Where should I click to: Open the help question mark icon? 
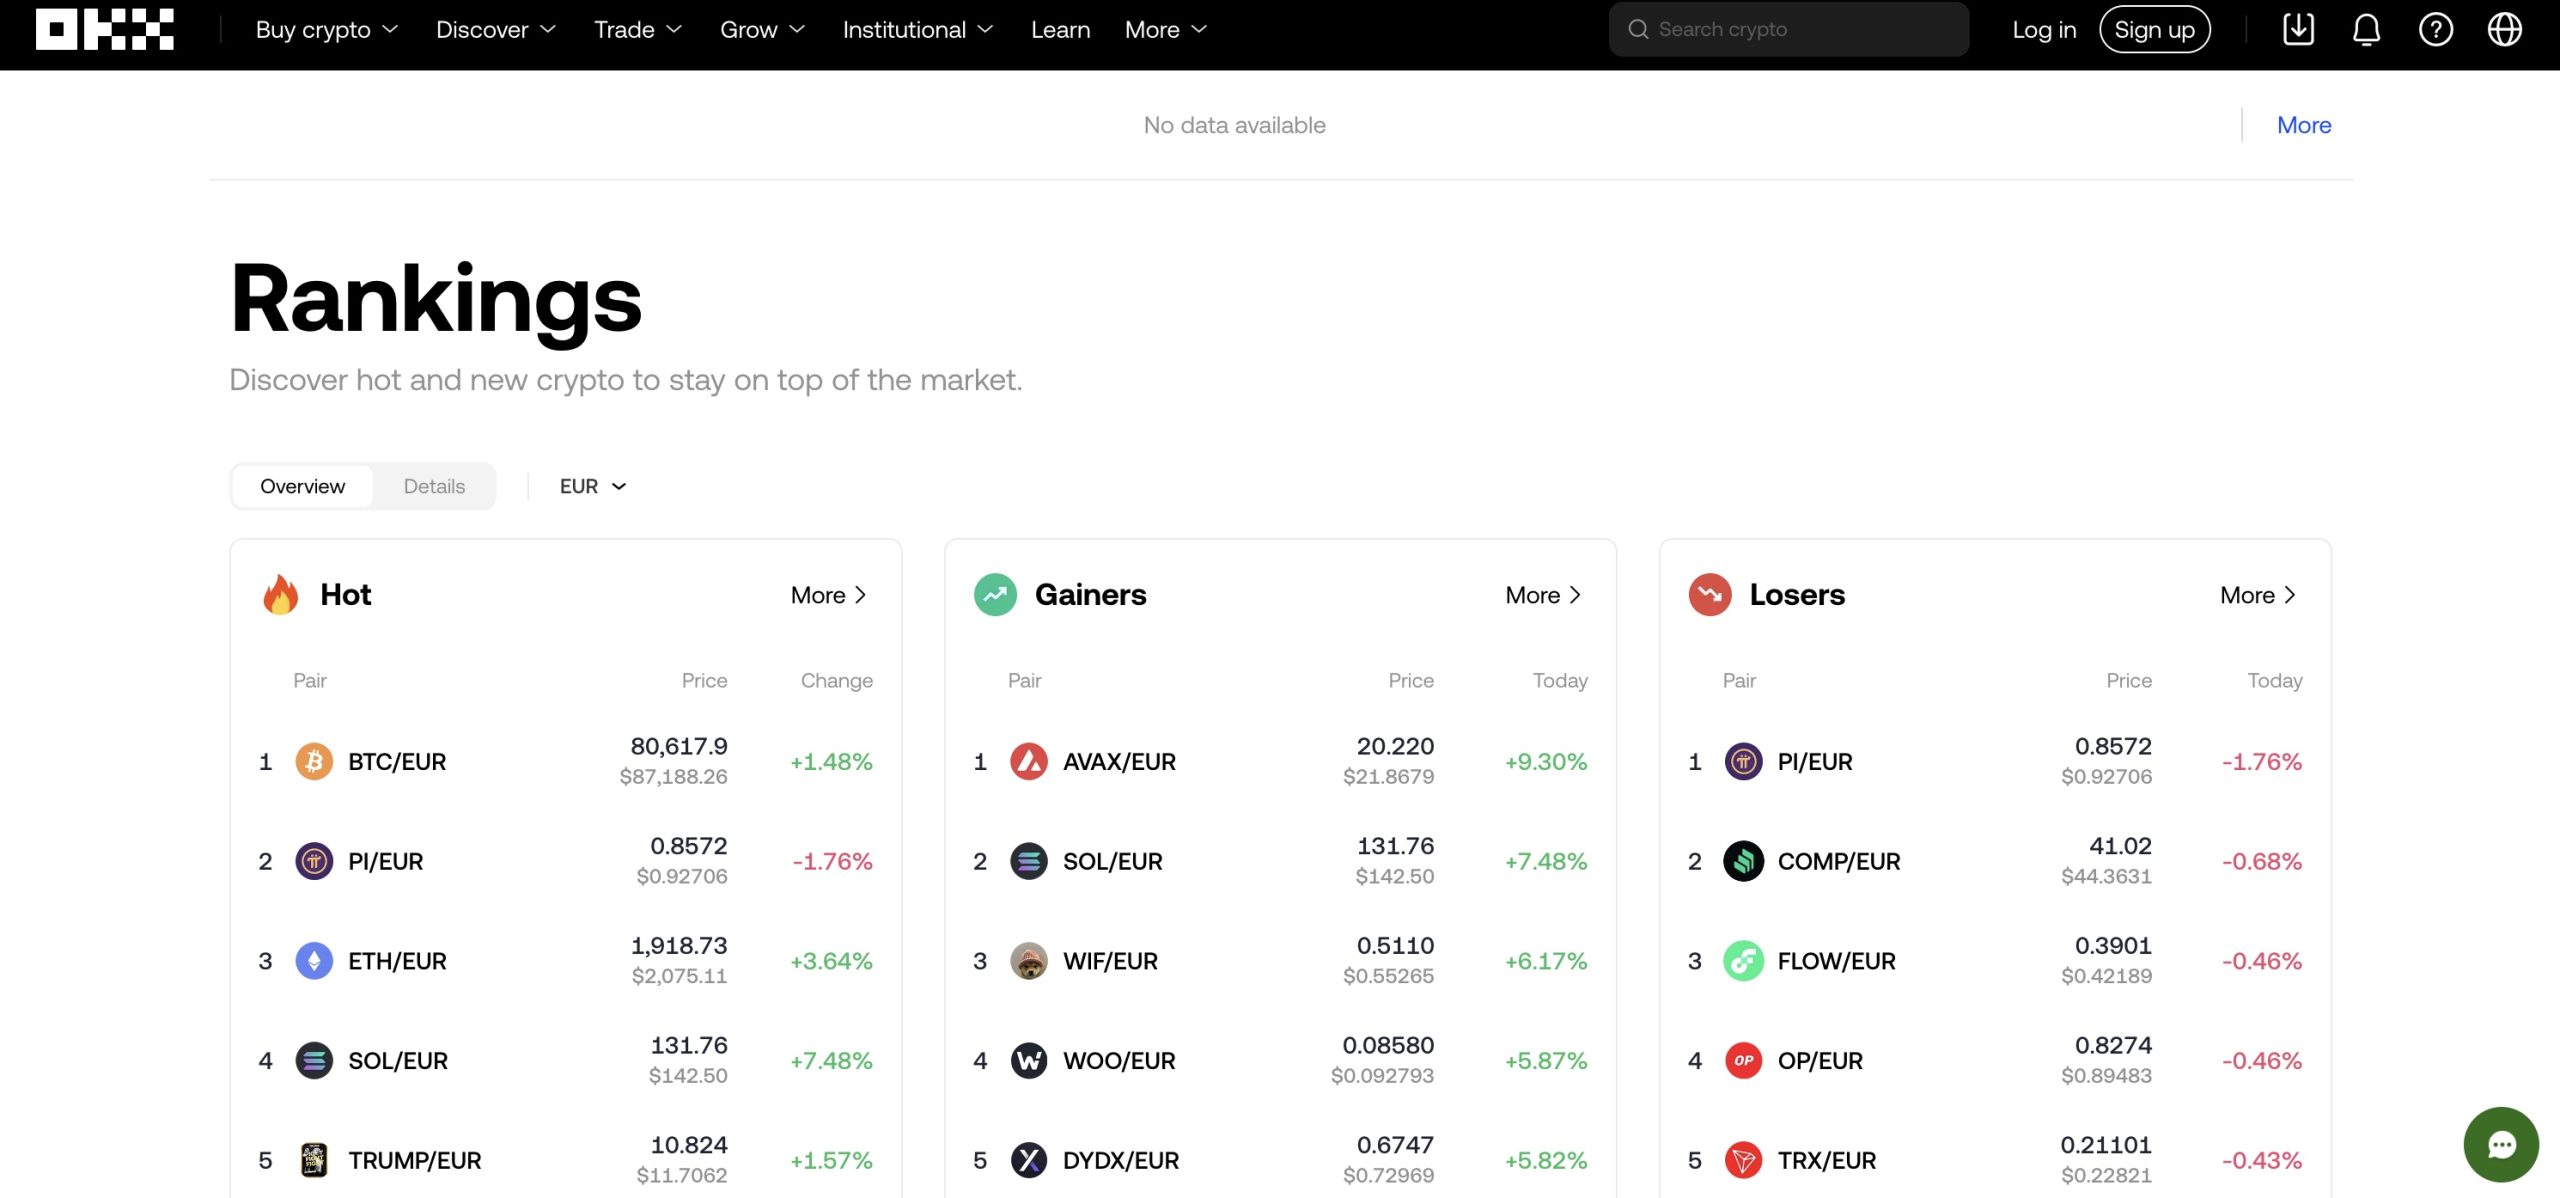click(x=2435, y=29)
